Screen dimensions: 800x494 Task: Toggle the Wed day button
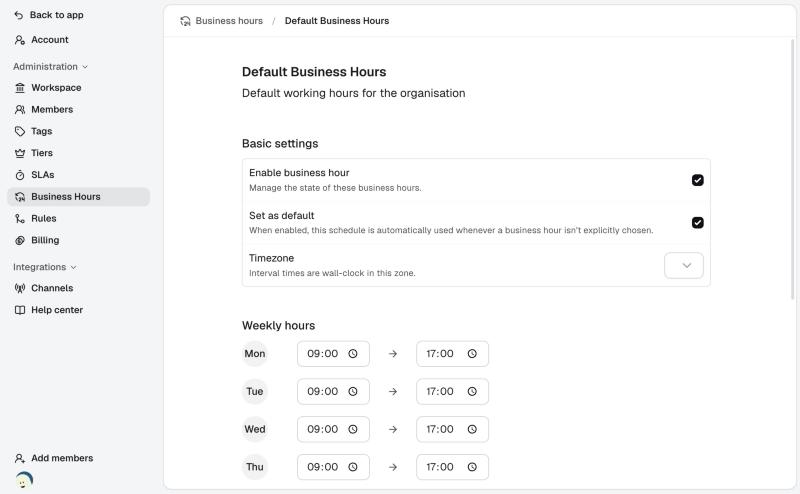click(x=255, y=429)
